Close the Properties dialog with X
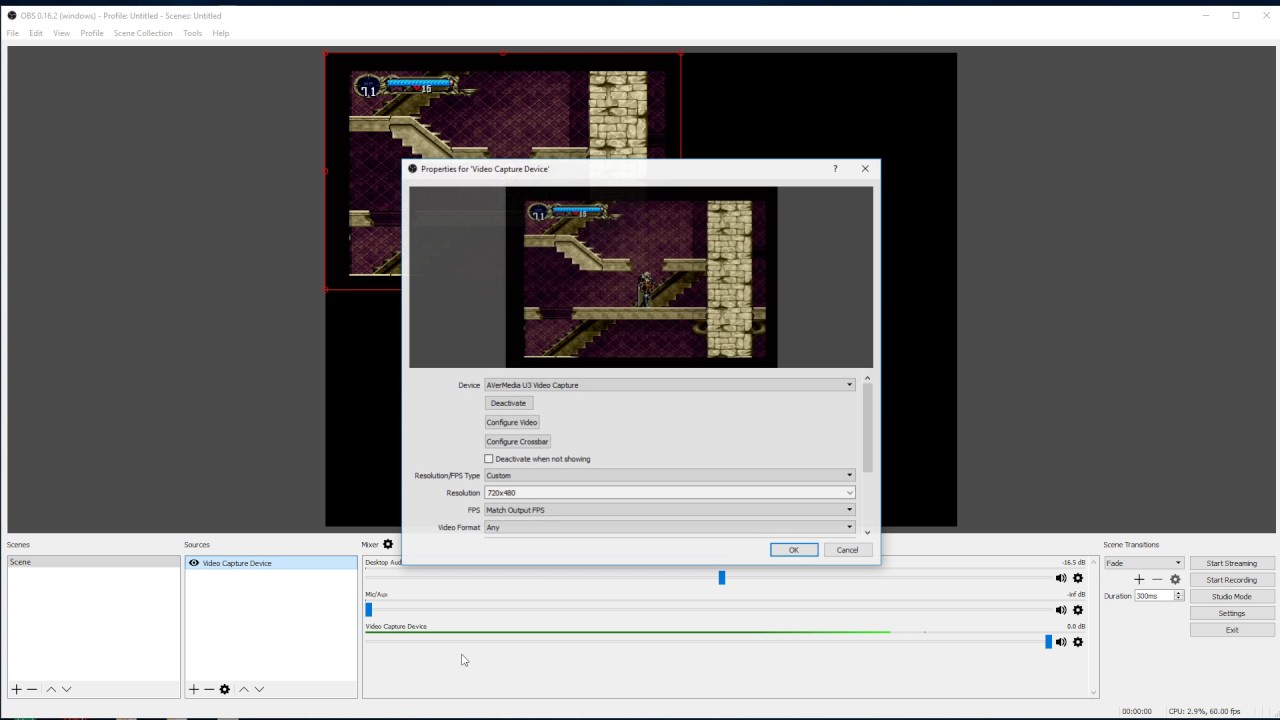Image resolution: width=1280 pixels, height=720 pixels. [865, 169]
